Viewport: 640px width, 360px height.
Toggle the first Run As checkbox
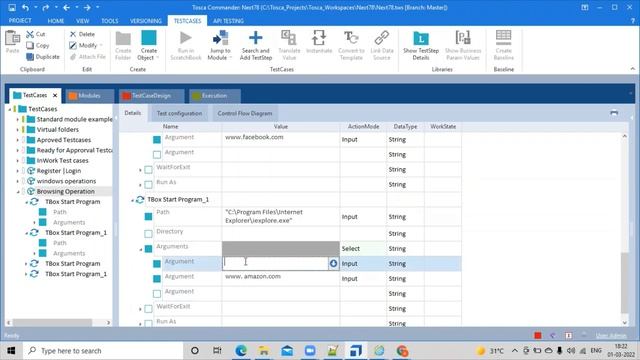pos(149,185)
